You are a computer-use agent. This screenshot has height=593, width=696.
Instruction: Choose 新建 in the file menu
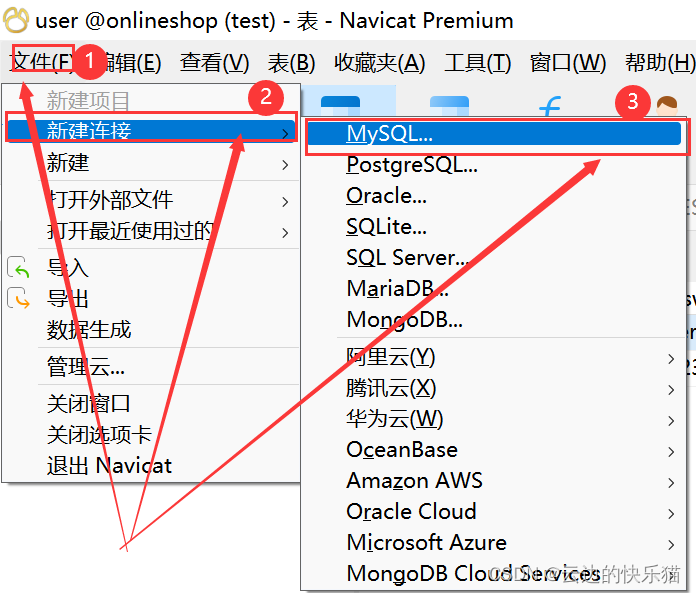coord(151,162)
